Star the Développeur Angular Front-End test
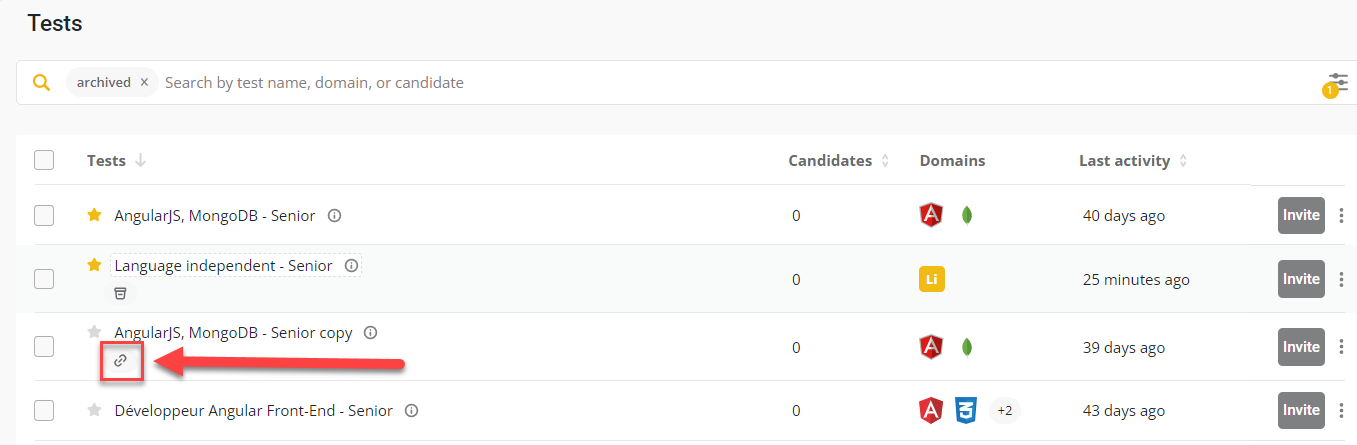Viewport: 1357px width, 445px height. point(95,410)
